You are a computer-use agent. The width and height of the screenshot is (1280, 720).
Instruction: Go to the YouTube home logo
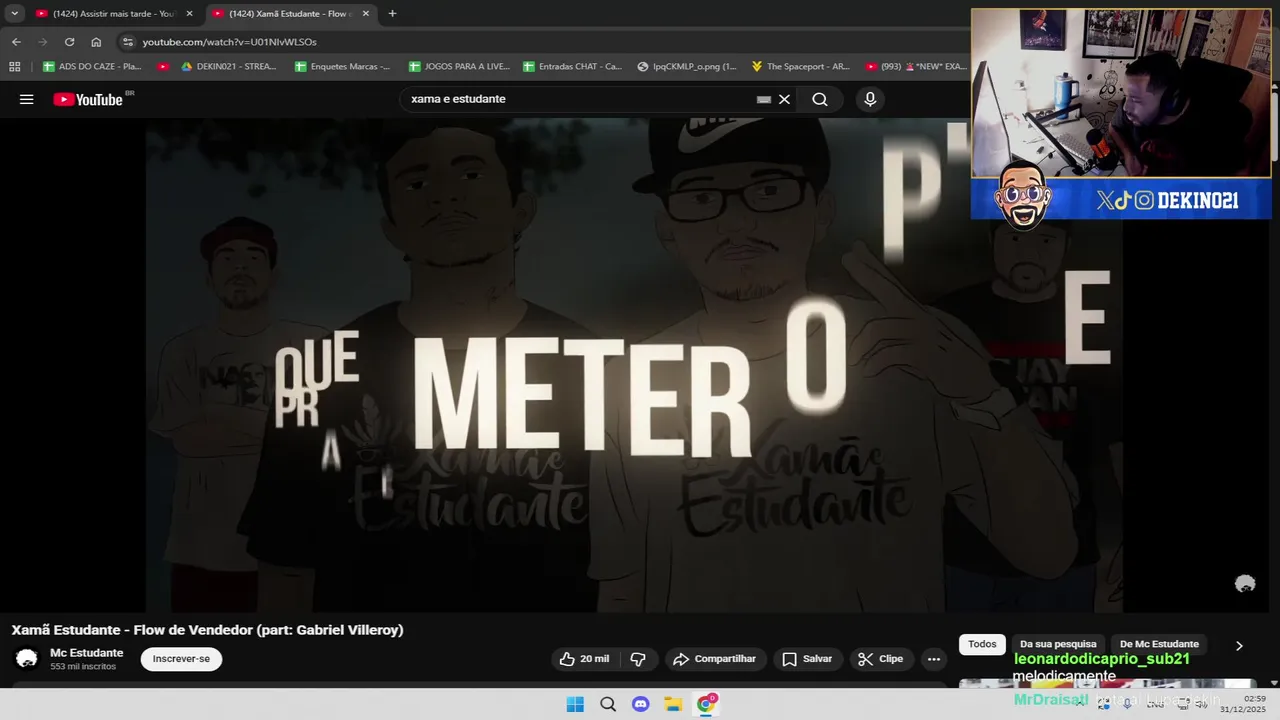87,99
